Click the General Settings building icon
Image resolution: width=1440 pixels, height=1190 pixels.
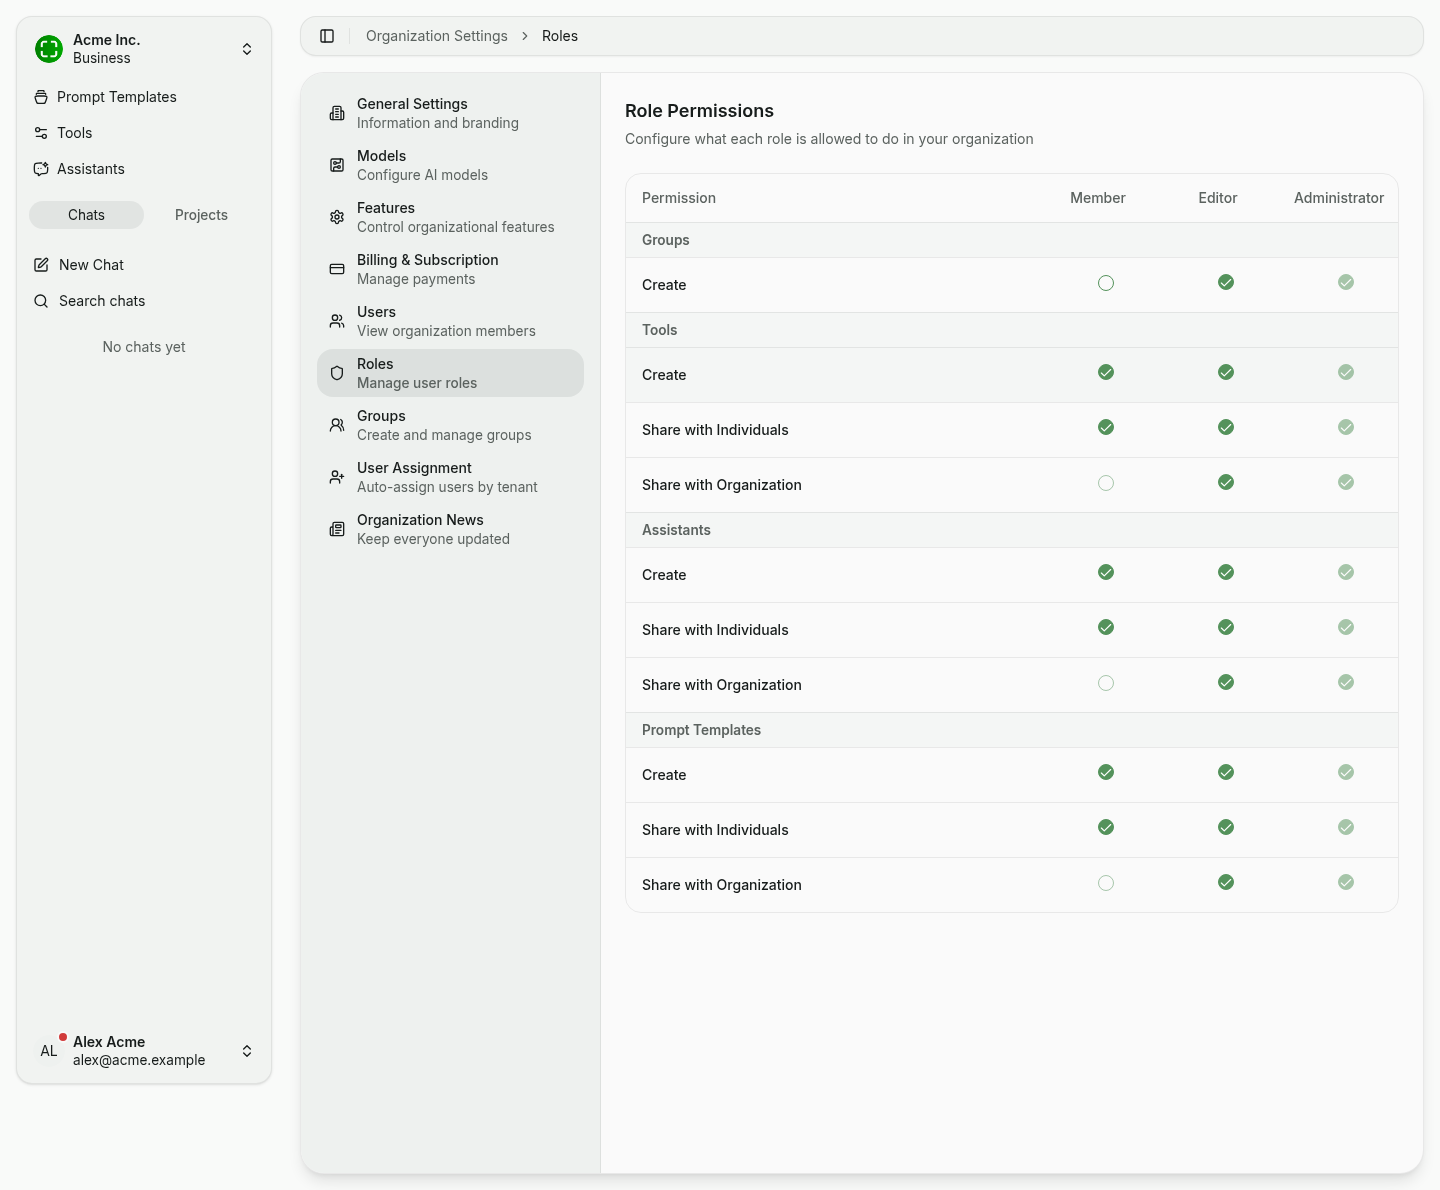pyautogui.click(x=337, y=113)
